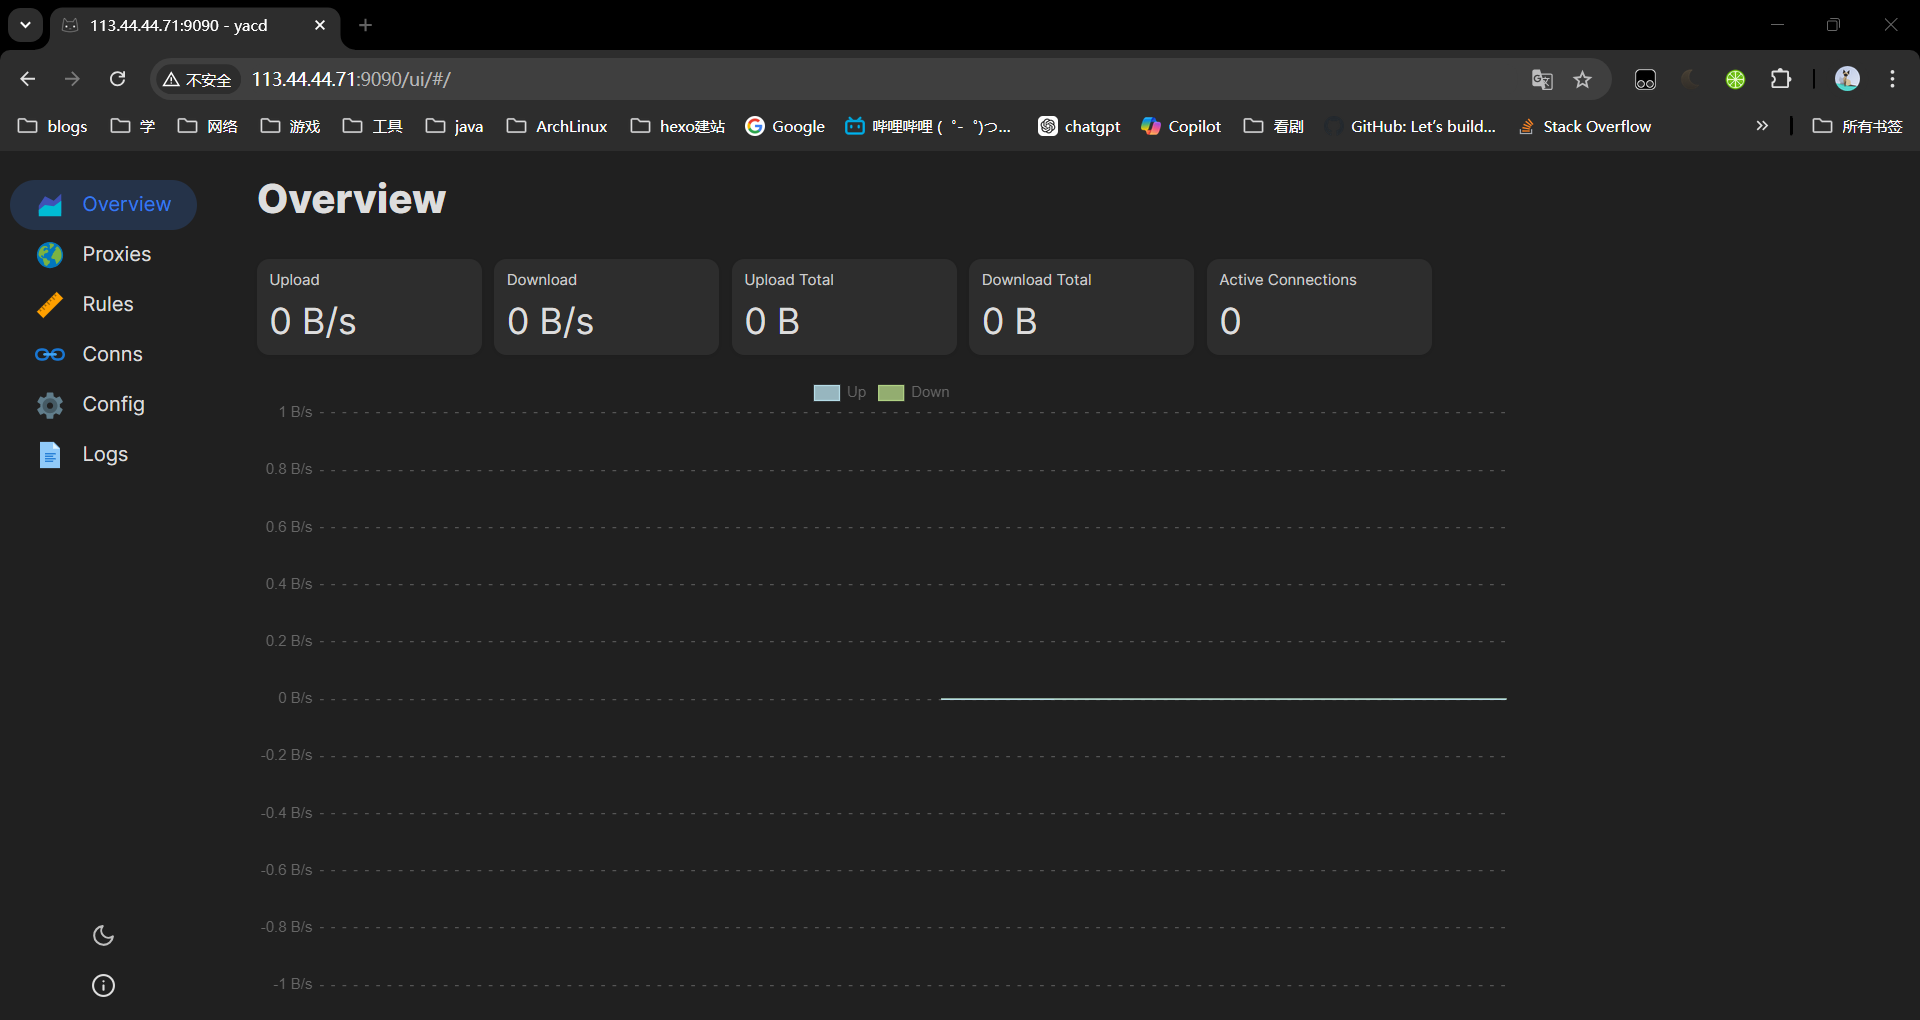Click the Active Connections card
Screen dimensions: 1920x1020
1319,307
